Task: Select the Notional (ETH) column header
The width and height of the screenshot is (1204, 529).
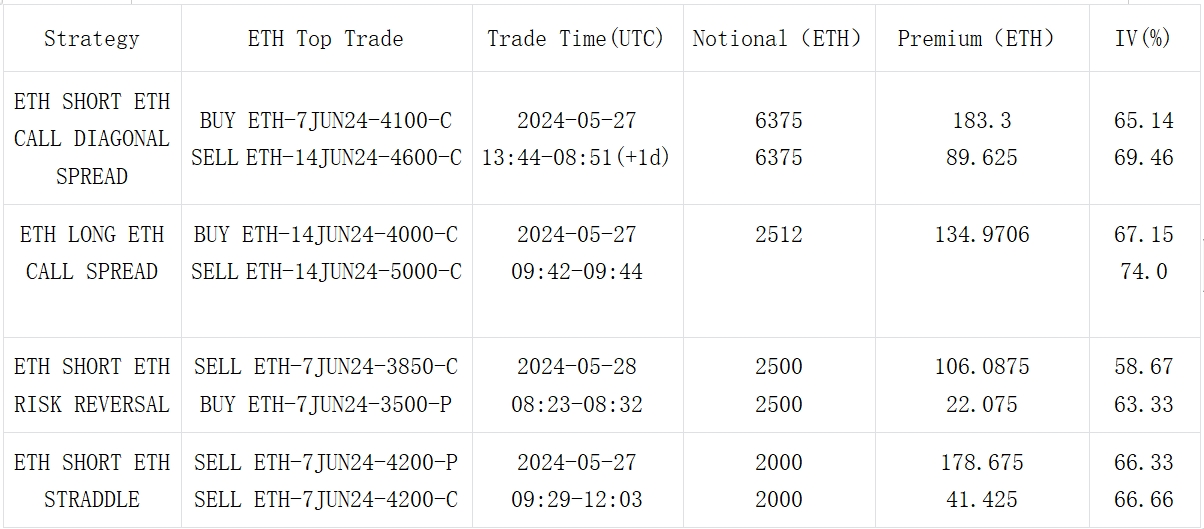Action: click(x=778, y=39)
